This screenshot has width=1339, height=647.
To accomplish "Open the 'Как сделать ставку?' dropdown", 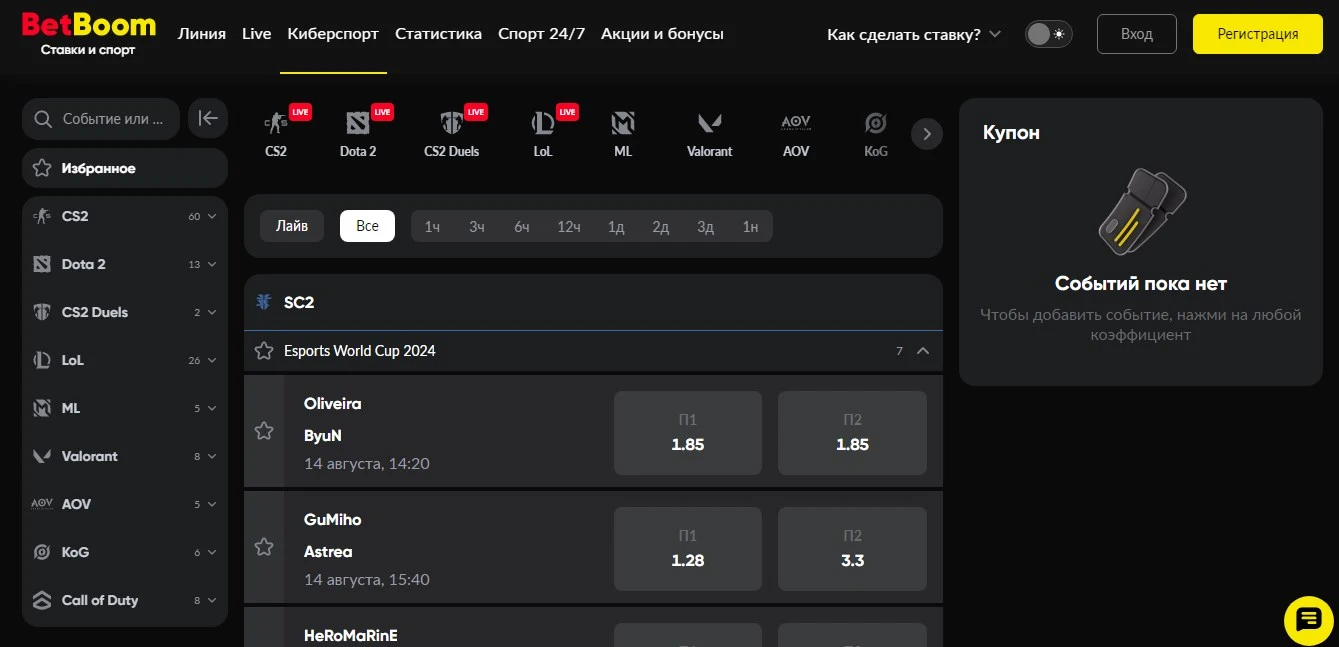I will point(913,34).
